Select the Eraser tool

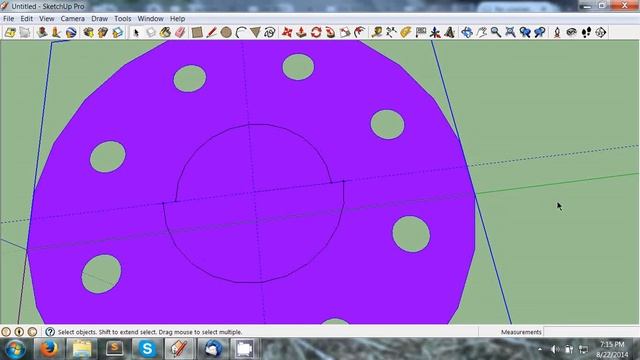180,32
